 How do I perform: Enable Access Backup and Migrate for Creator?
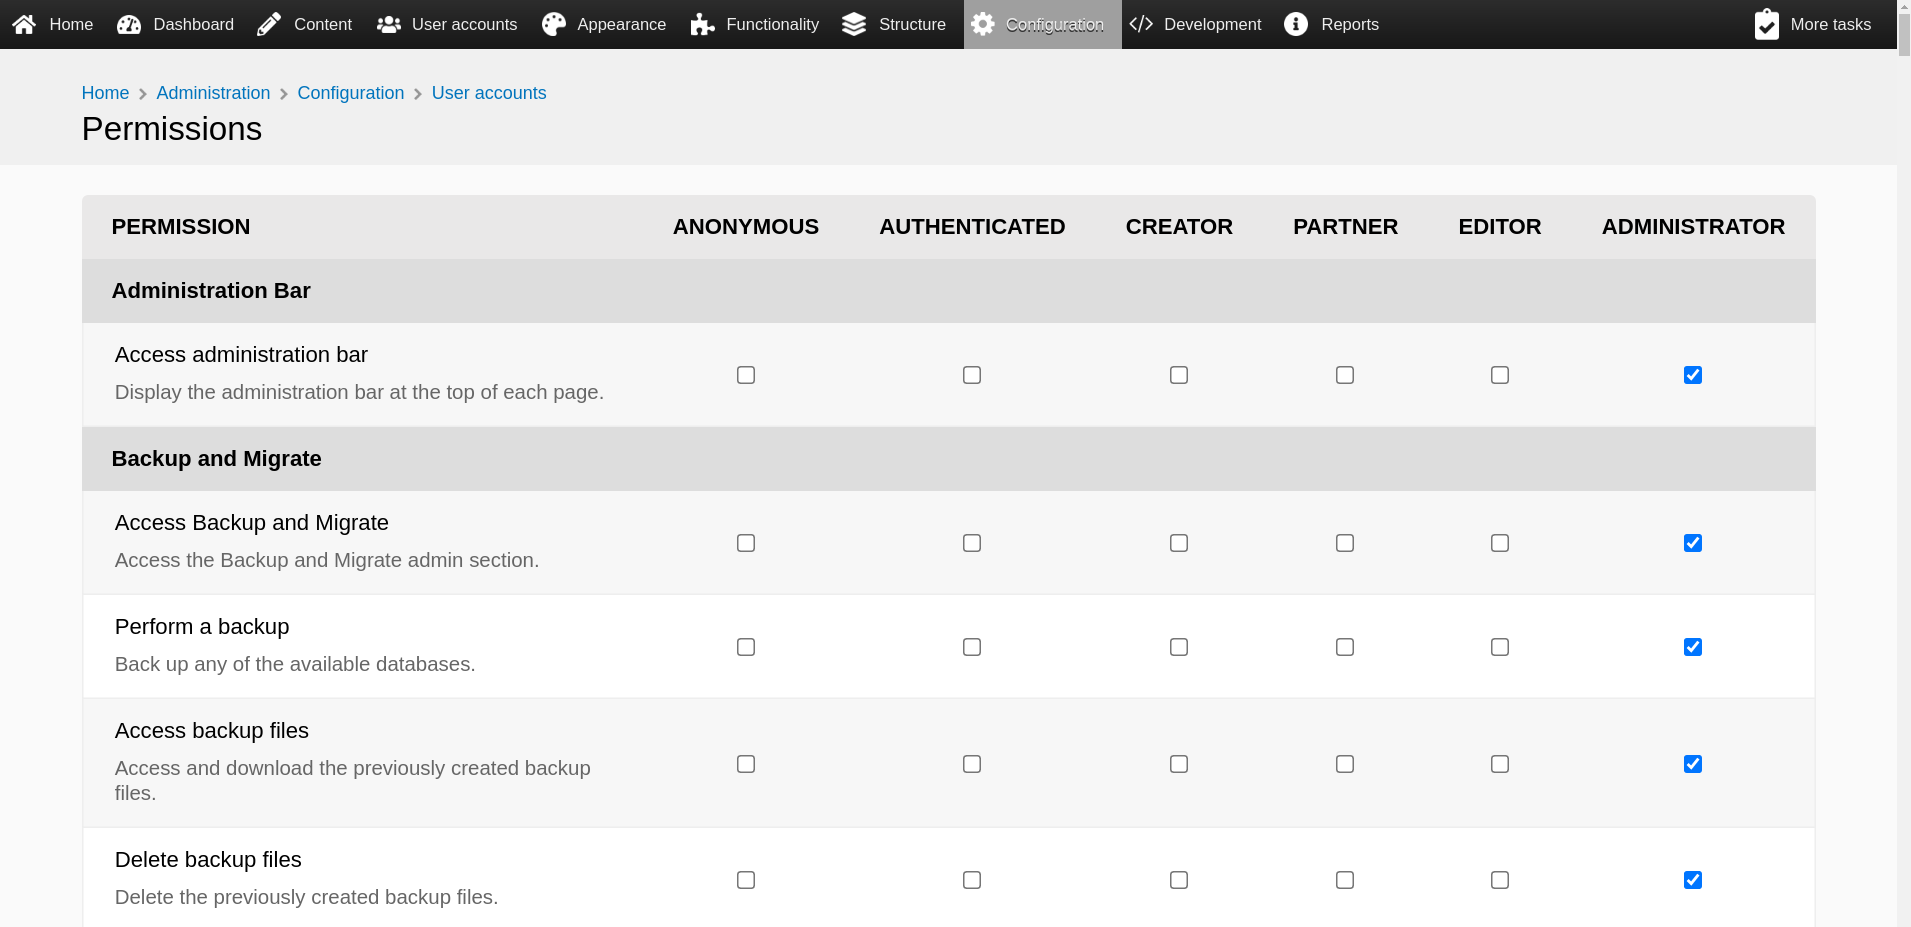tap(1179, 543)
